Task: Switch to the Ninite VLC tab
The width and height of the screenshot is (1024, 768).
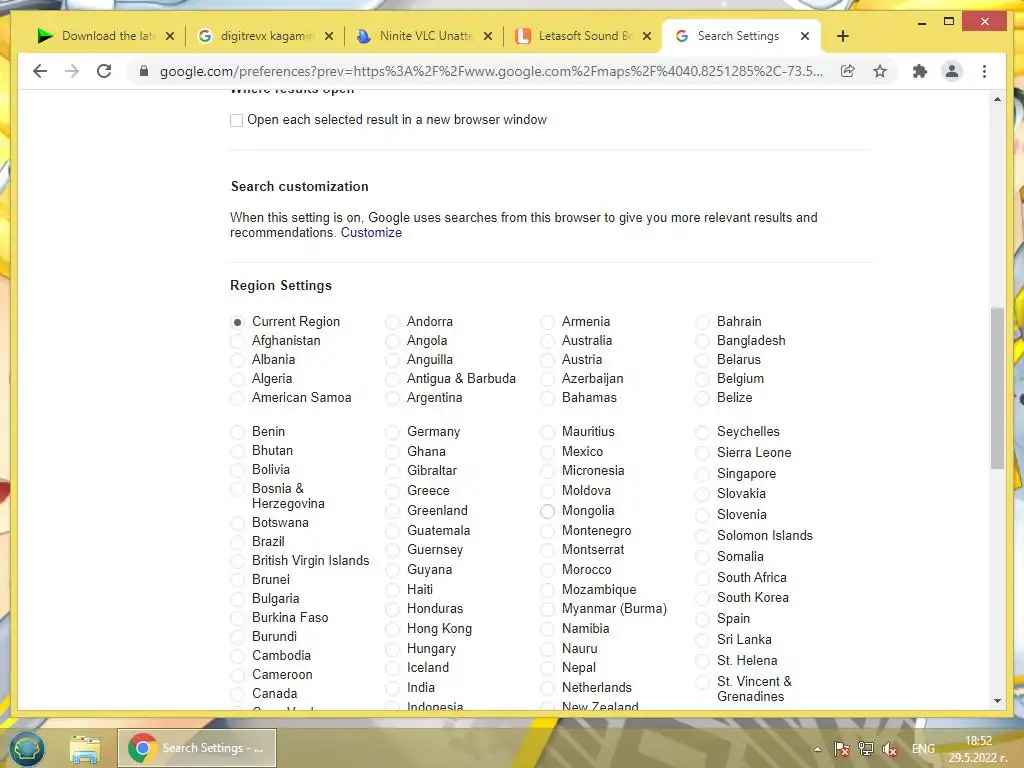Action: point(424,36)
